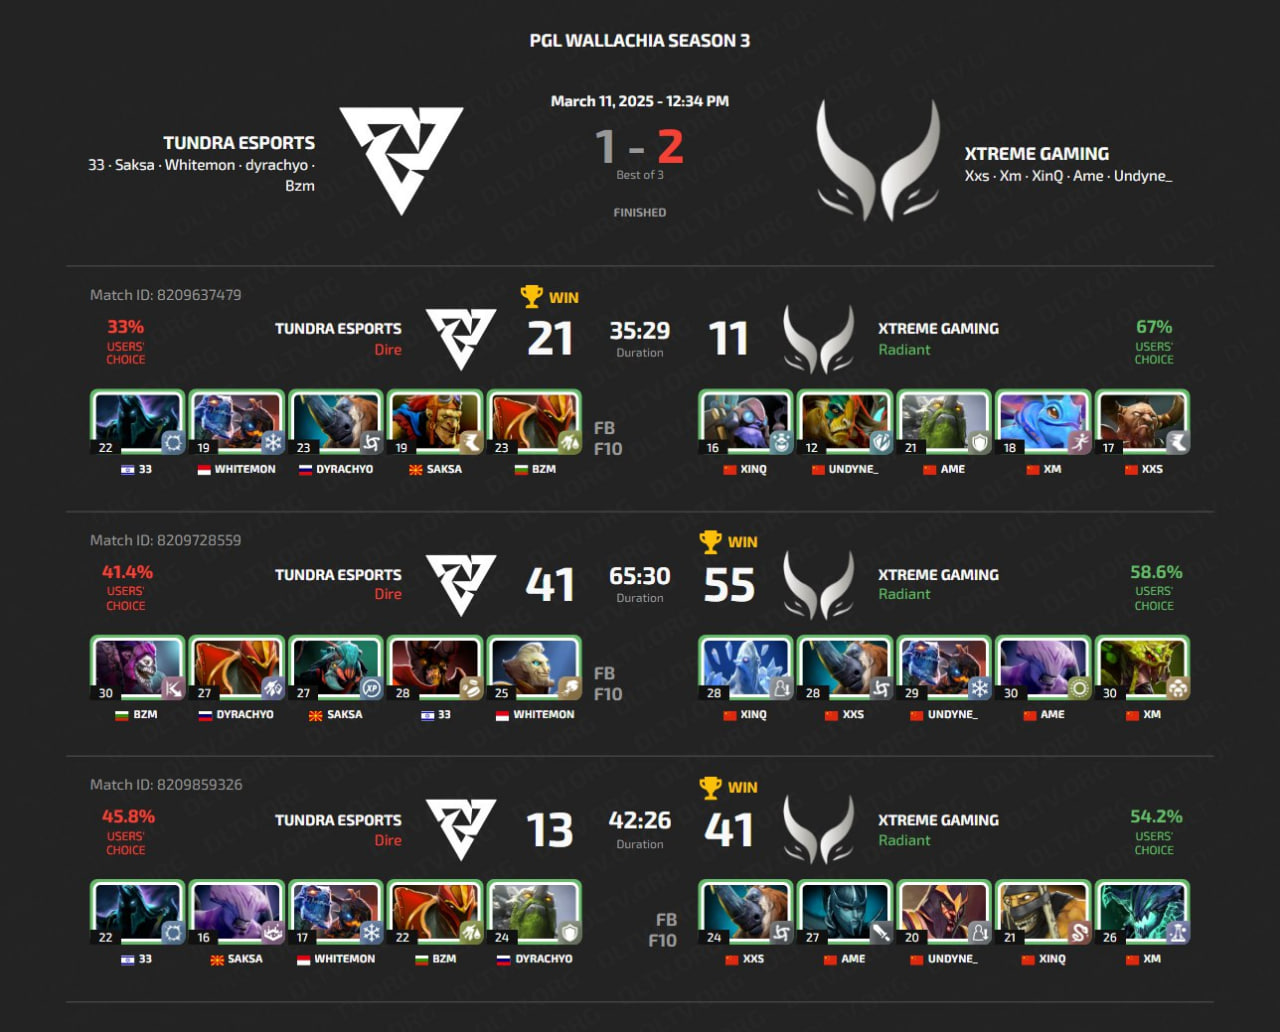Click the 67% users' choice for Xtreme Gaming
The image size is (1280, 1032).
click(1154, 327)
